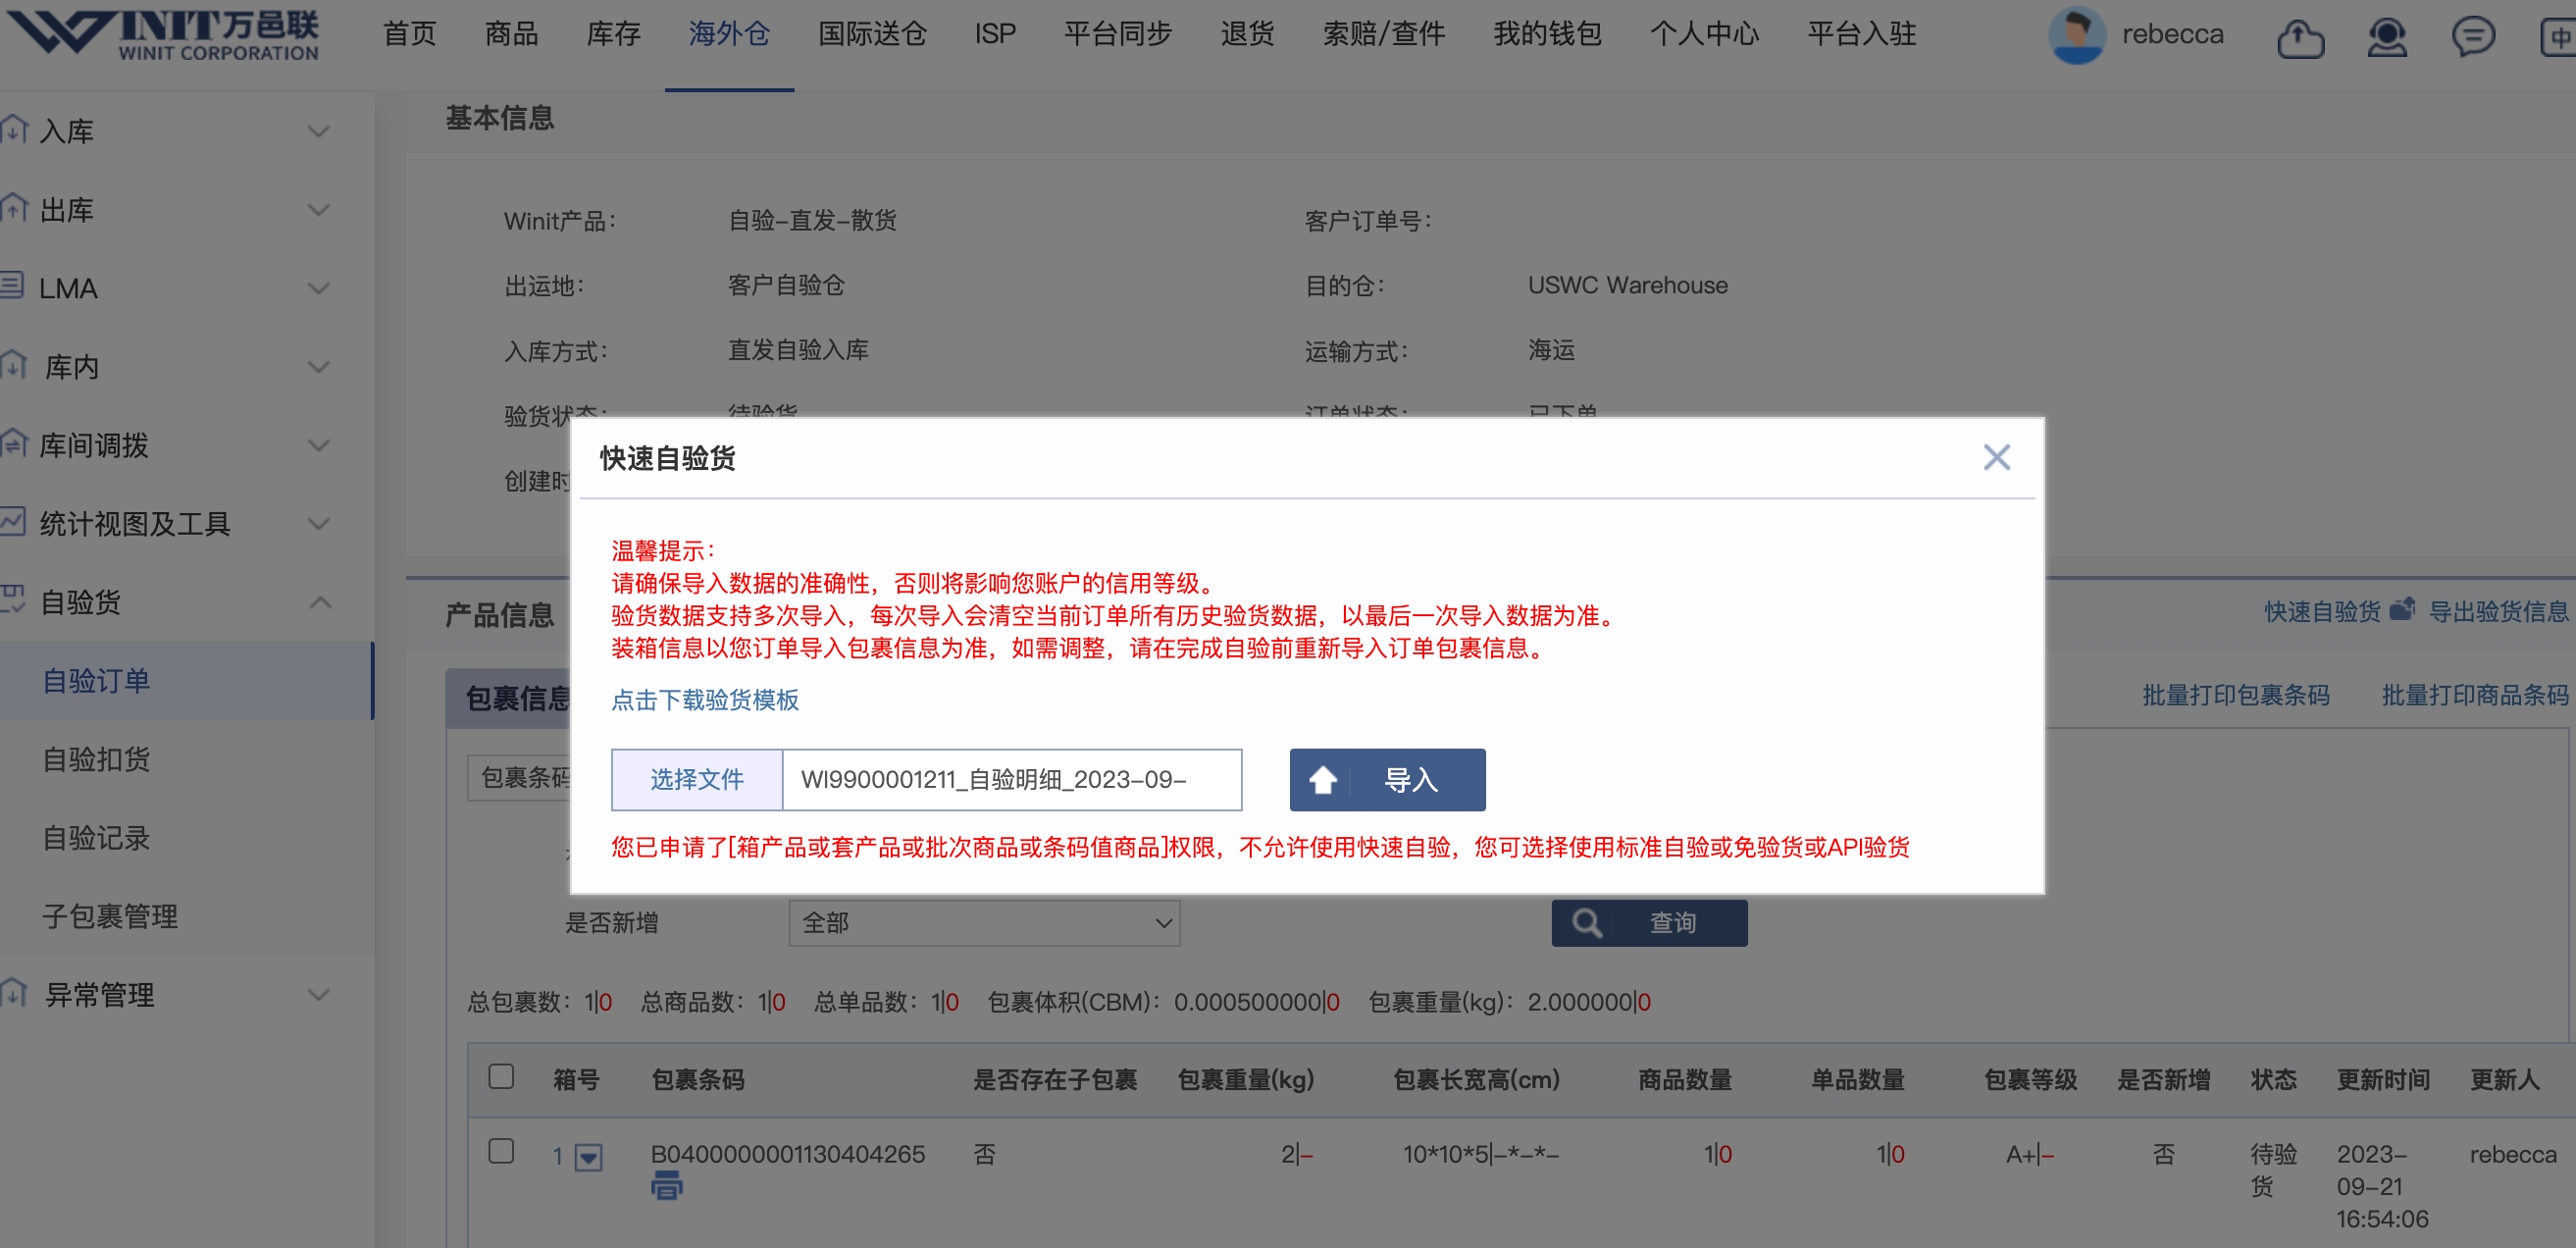Click the magnifier 查询 search button
Viewport: 2576px width, 1248px height.
(1649, 923)
